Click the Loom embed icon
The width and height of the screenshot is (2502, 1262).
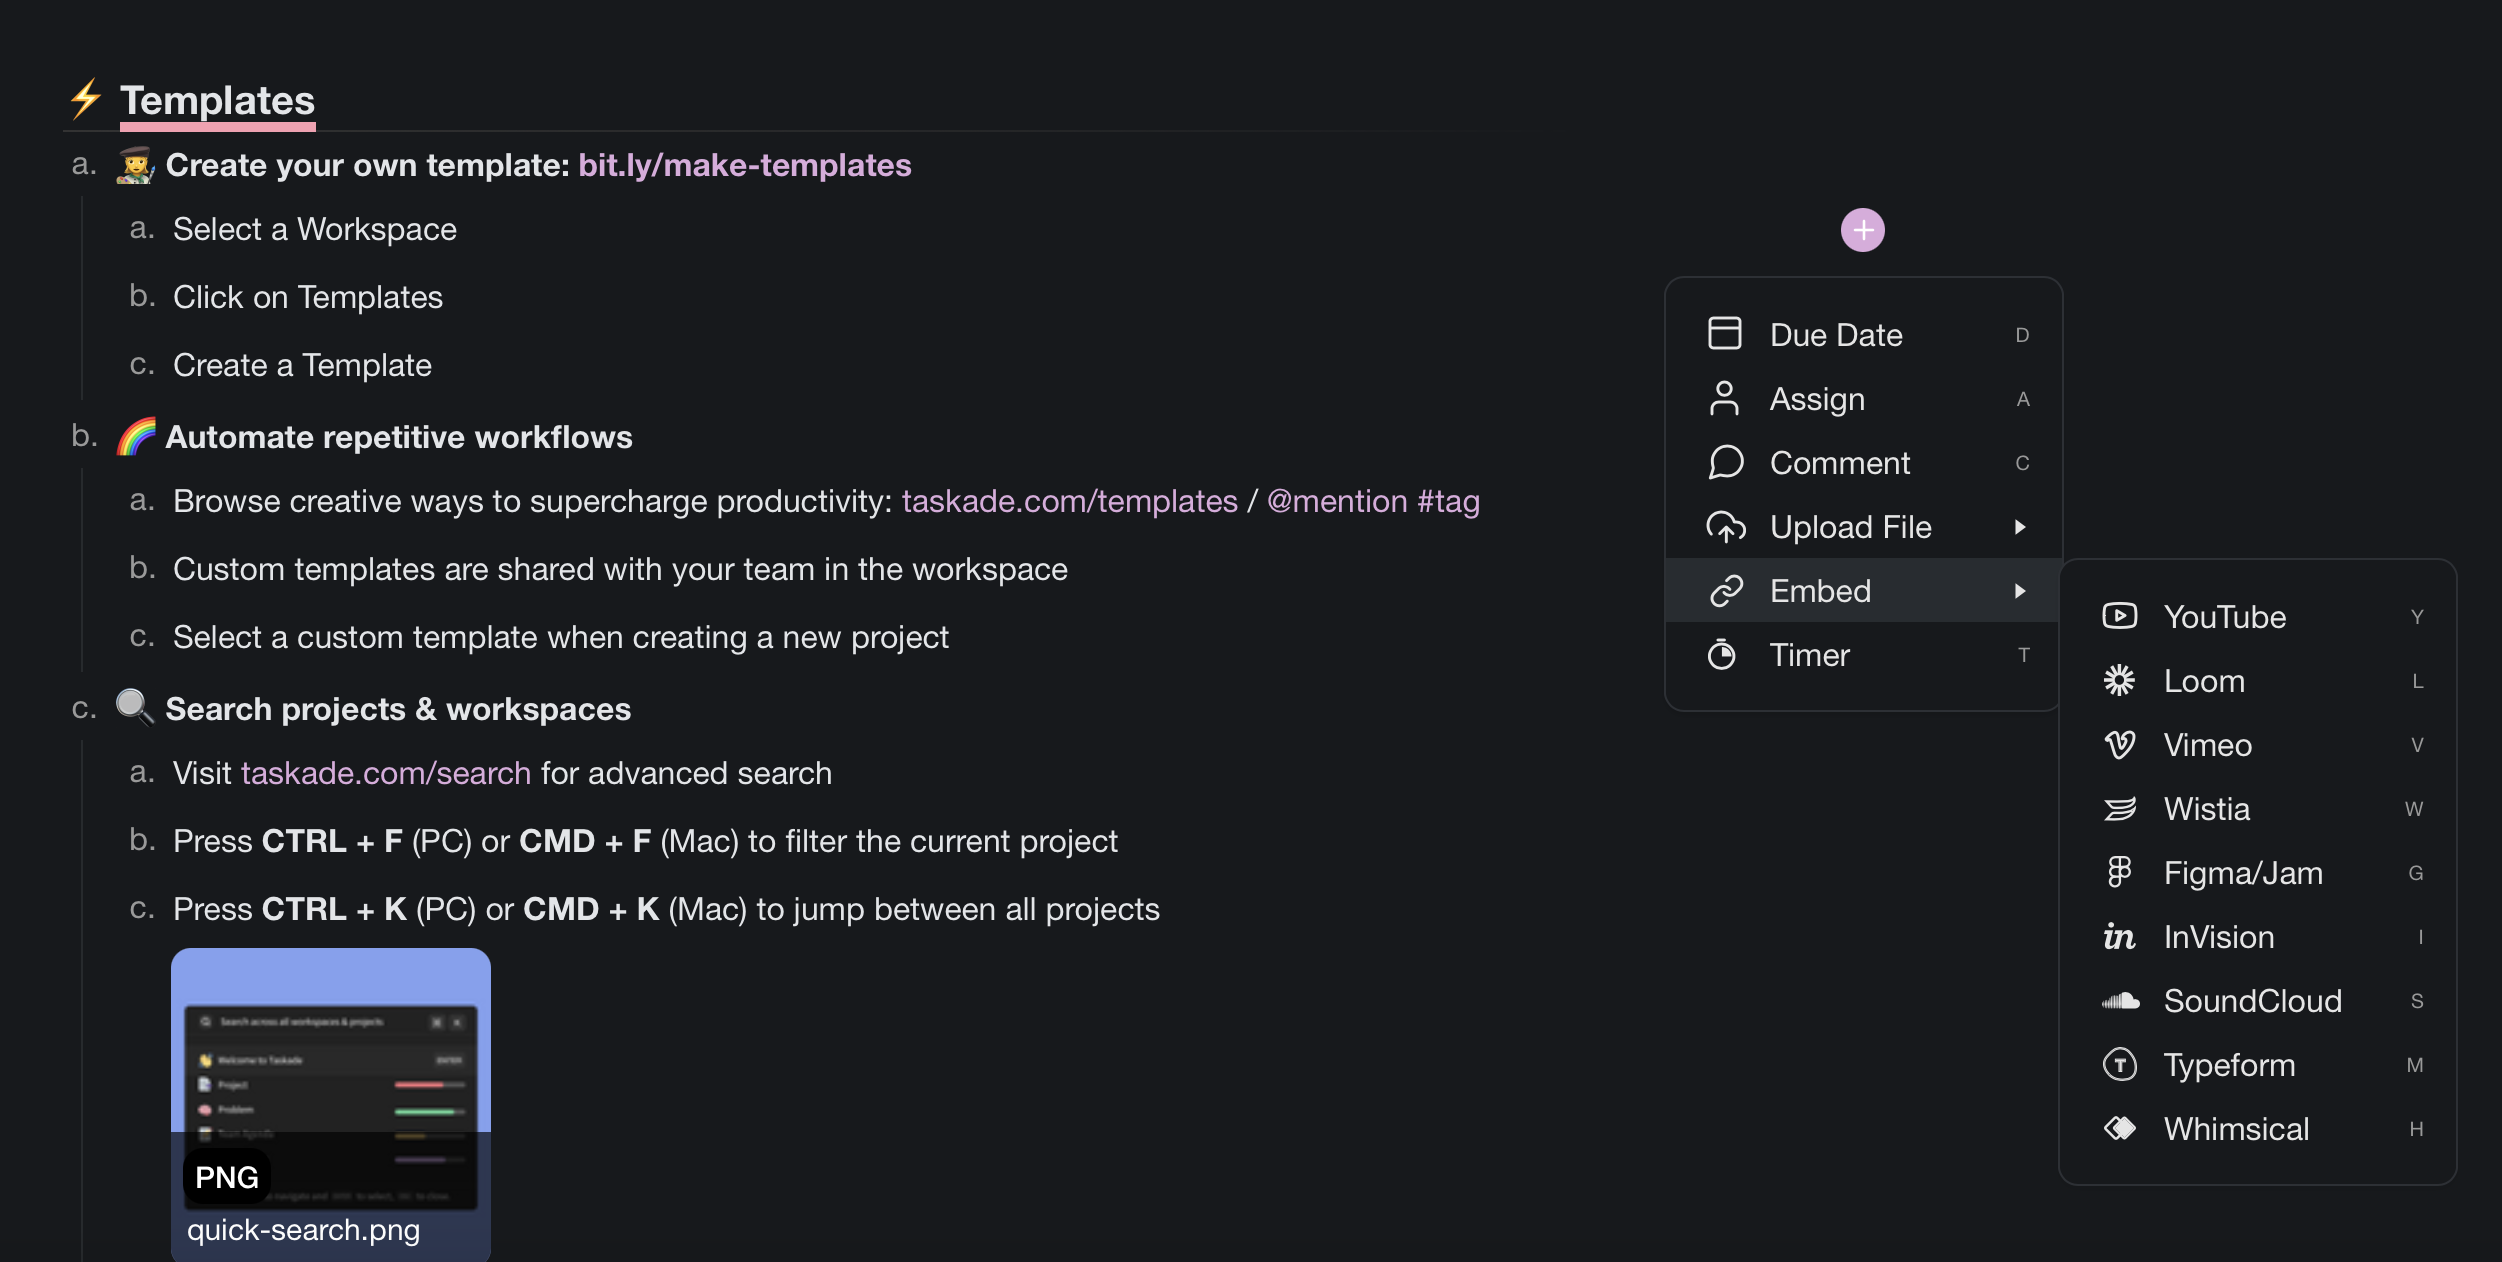coord(2119,680)
